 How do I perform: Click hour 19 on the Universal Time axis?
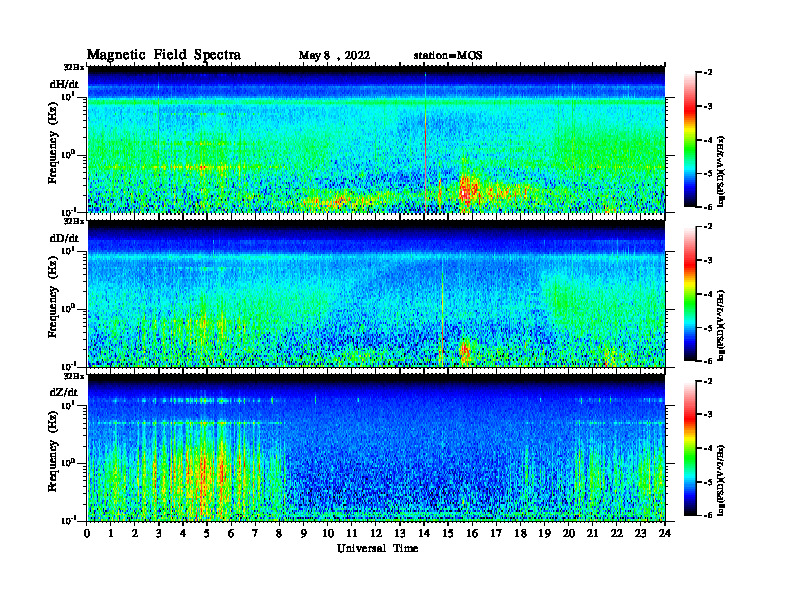tap(544, 534)
